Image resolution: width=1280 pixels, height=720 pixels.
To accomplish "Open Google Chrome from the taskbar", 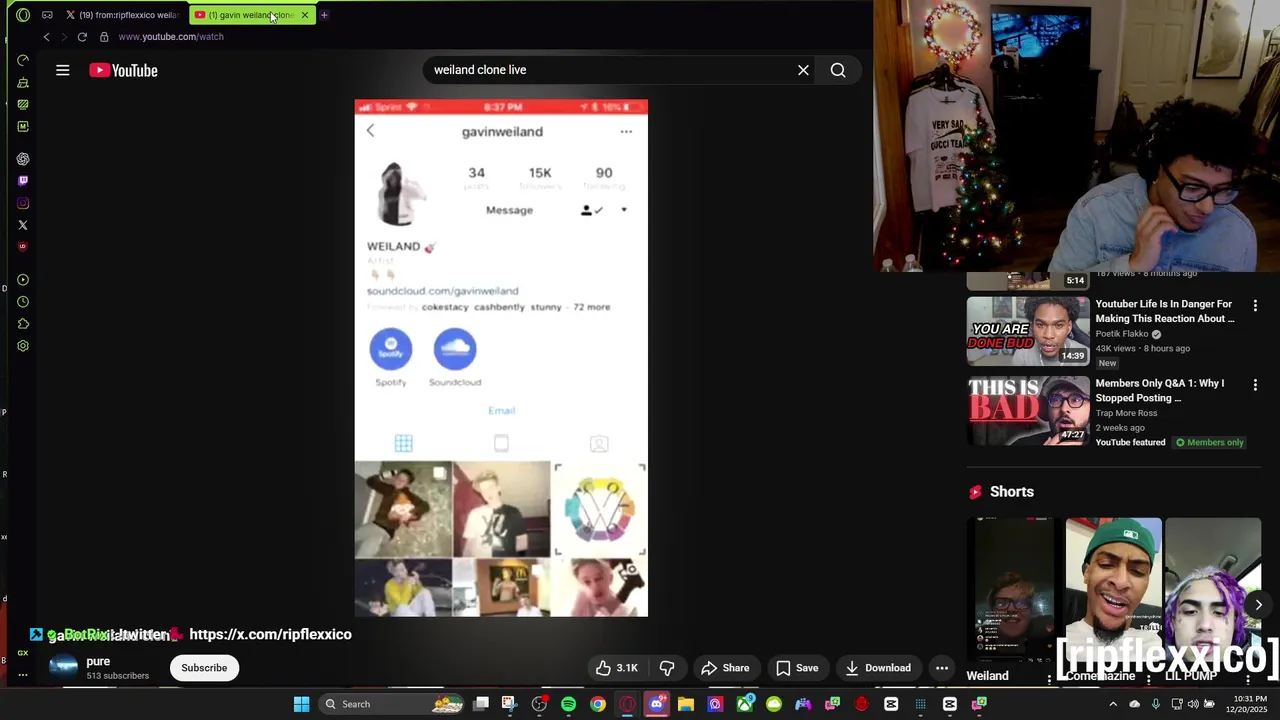I will pyautogui.click(x=597, y=704).
